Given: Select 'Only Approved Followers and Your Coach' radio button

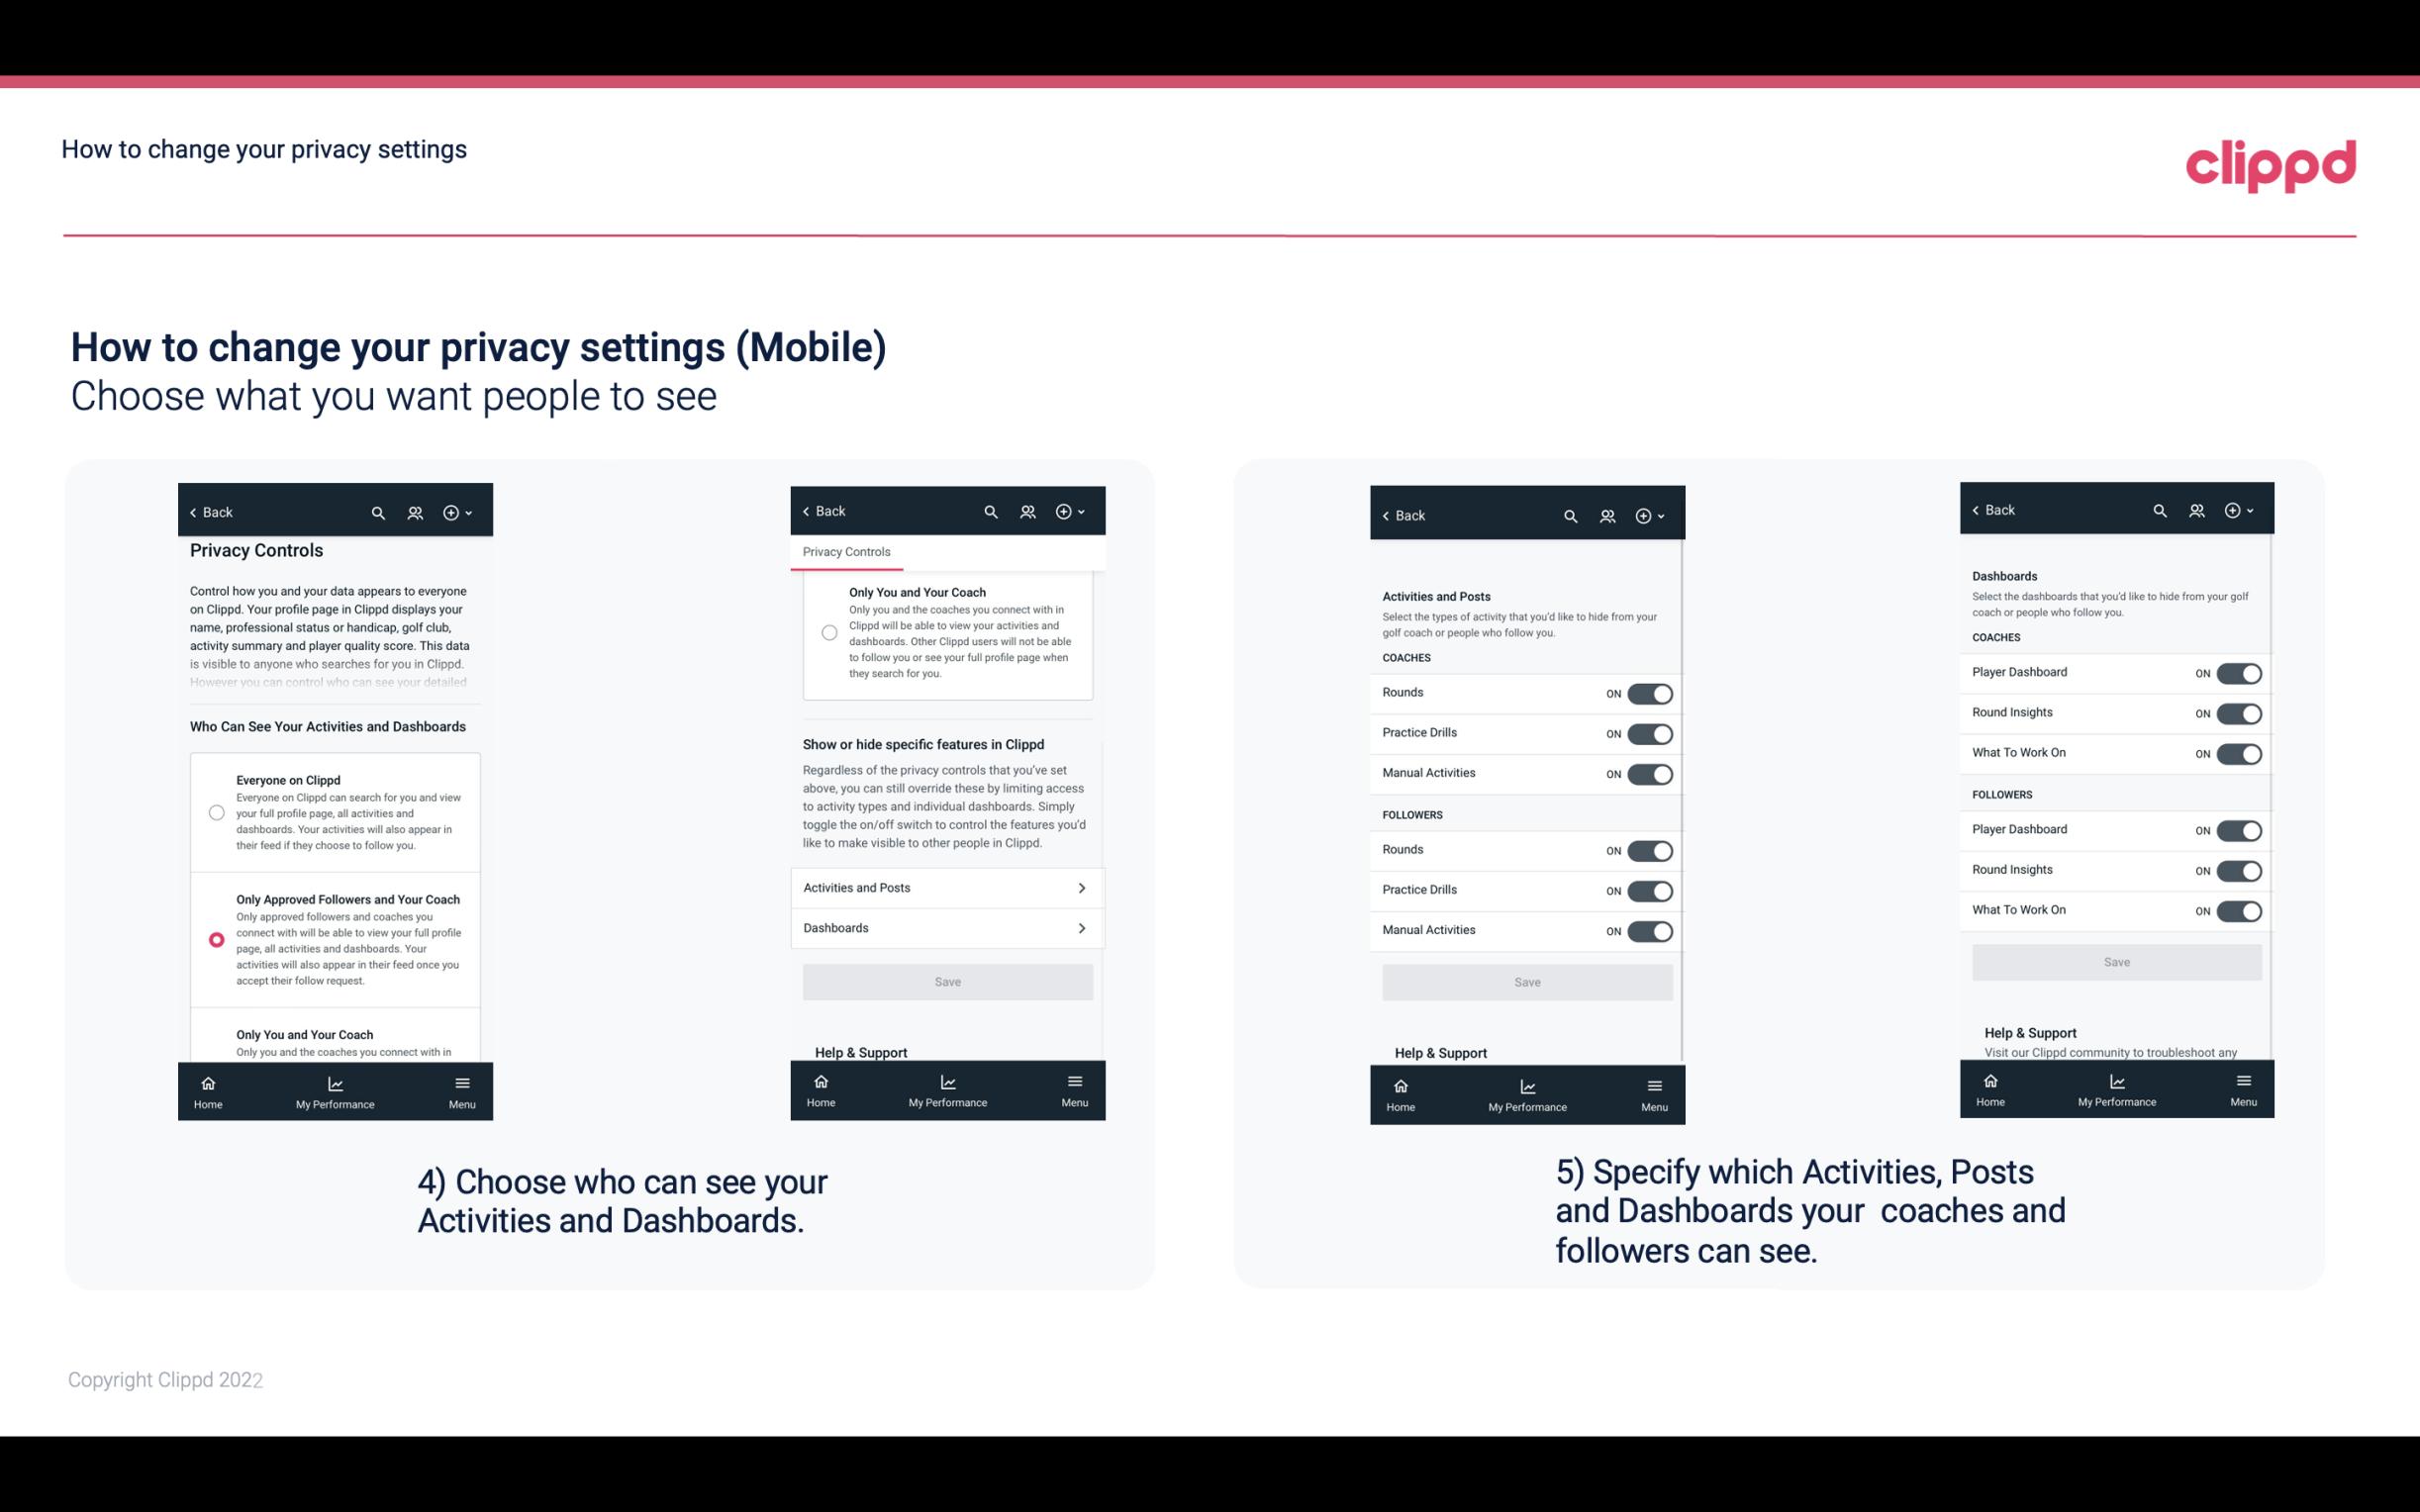Looking at the screenshot, I should 215,939.
